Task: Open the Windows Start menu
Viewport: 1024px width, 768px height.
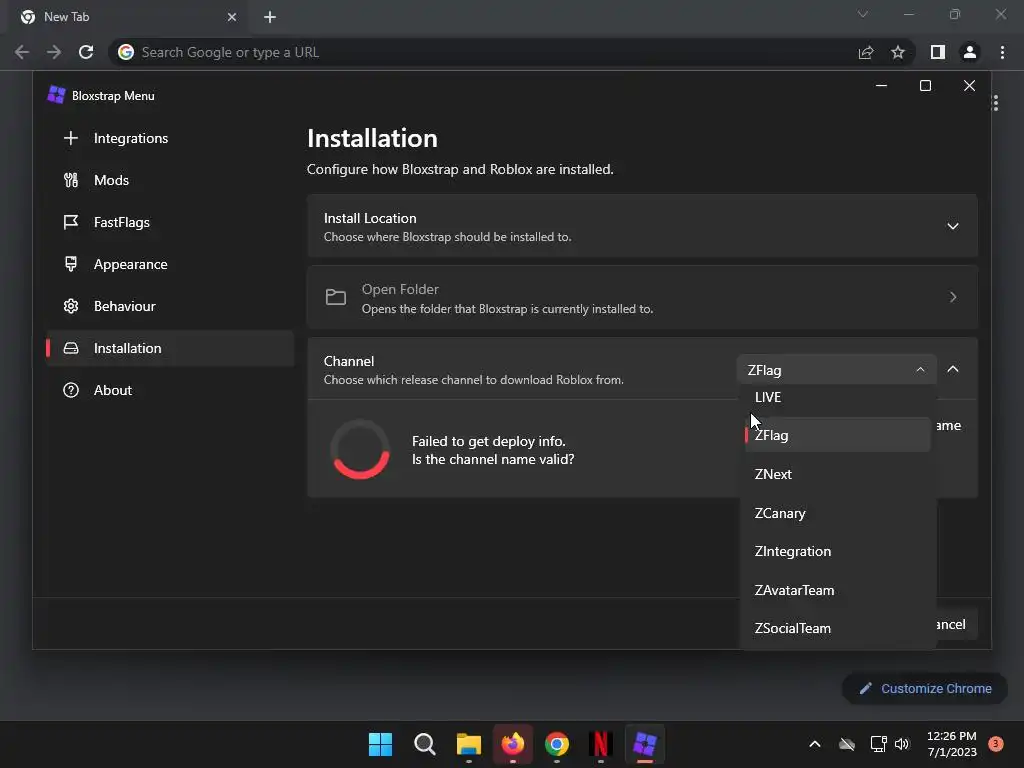Action: [380, 744]
